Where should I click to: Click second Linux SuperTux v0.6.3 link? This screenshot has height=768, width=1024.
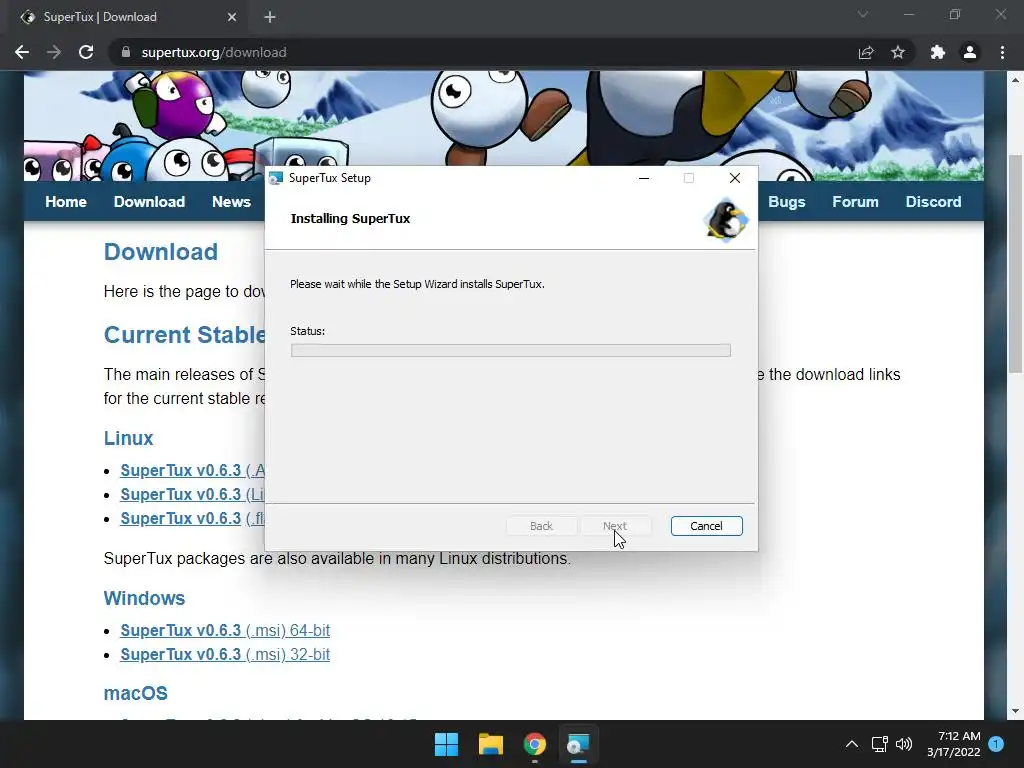click(193, 494)
